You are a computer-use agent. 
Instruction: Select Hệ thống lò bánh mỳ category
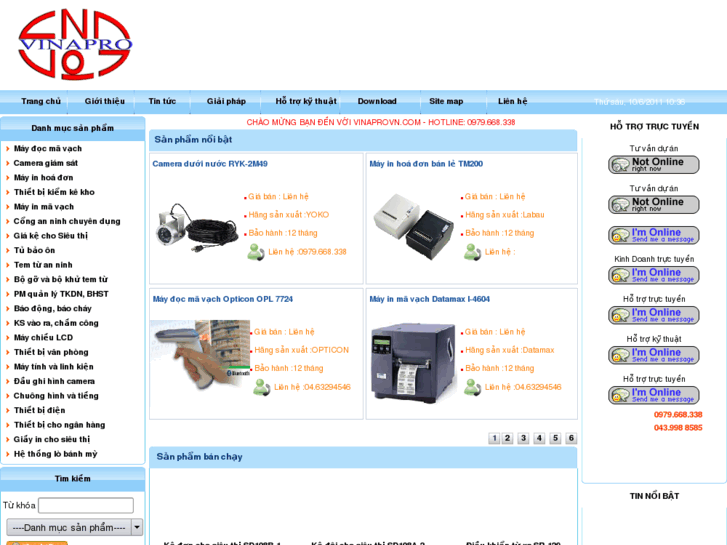pos(56,454)
